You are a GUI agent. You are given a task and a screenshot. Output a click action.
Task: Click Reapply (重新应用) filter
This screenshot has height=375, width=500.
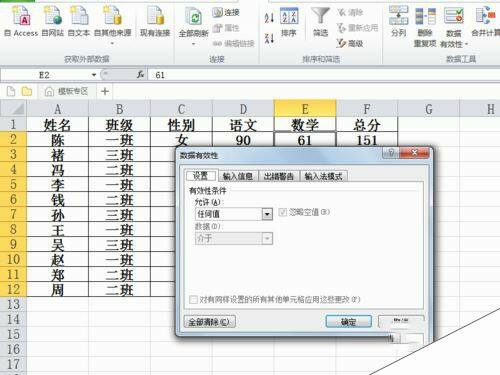click(357, 28)
